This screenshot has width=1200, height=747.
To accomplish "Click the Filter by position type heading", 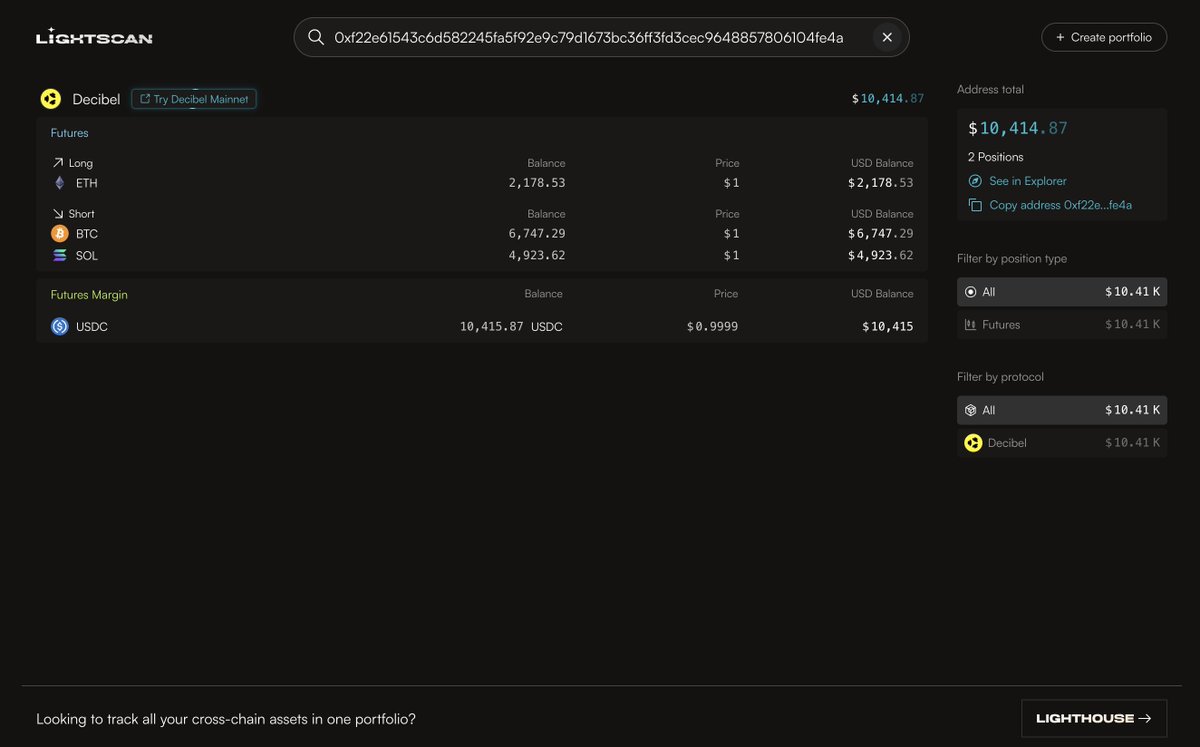I will [x=1012, y=259].
